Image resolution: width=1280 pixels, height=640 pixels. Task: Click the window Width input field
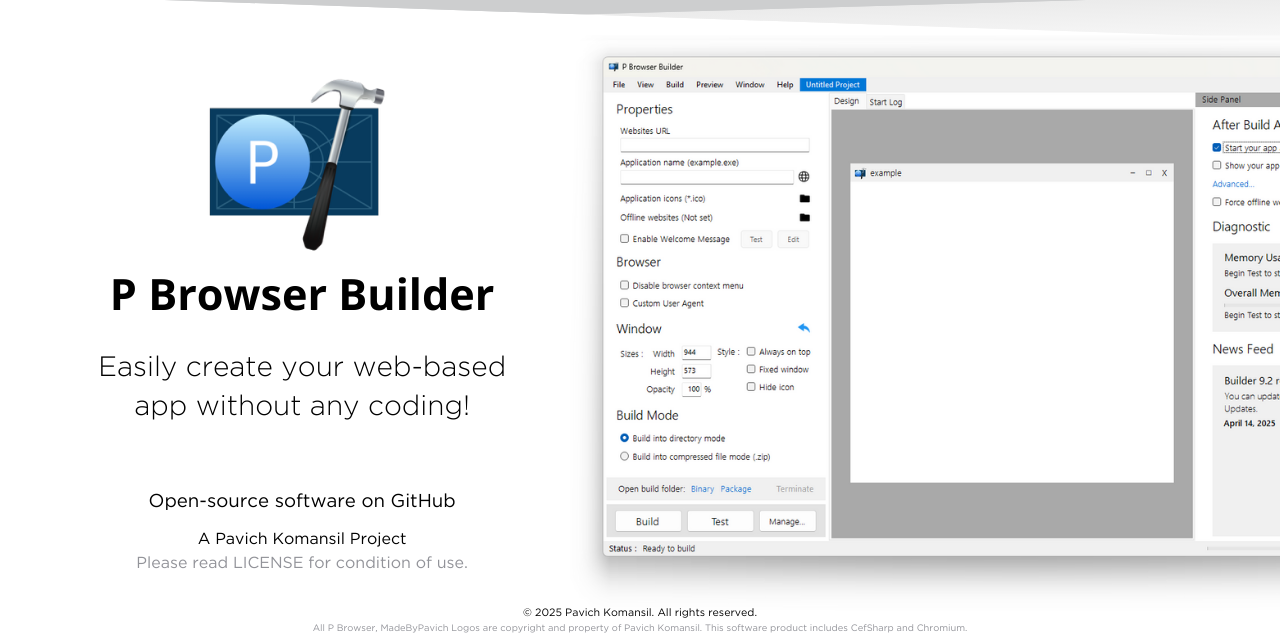pos(696,352)
